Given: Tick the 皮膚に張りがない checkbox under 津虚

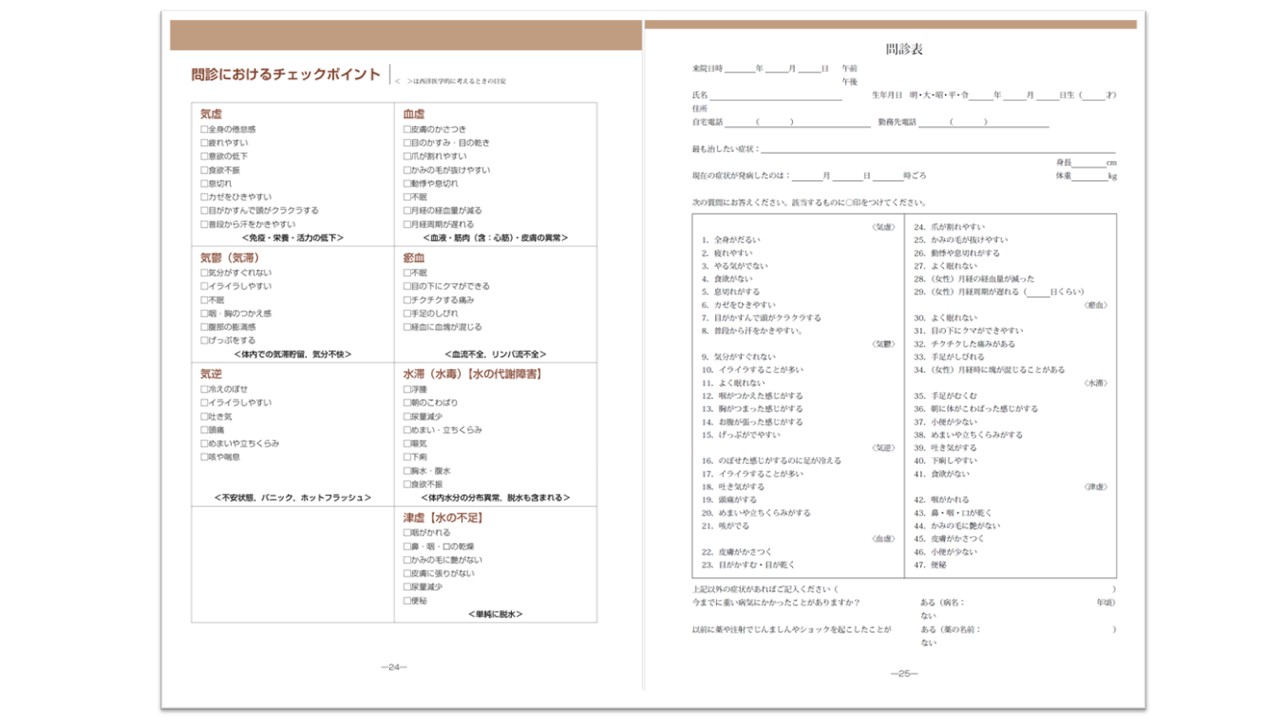Looking at the screenshot, I should [406, 574].
